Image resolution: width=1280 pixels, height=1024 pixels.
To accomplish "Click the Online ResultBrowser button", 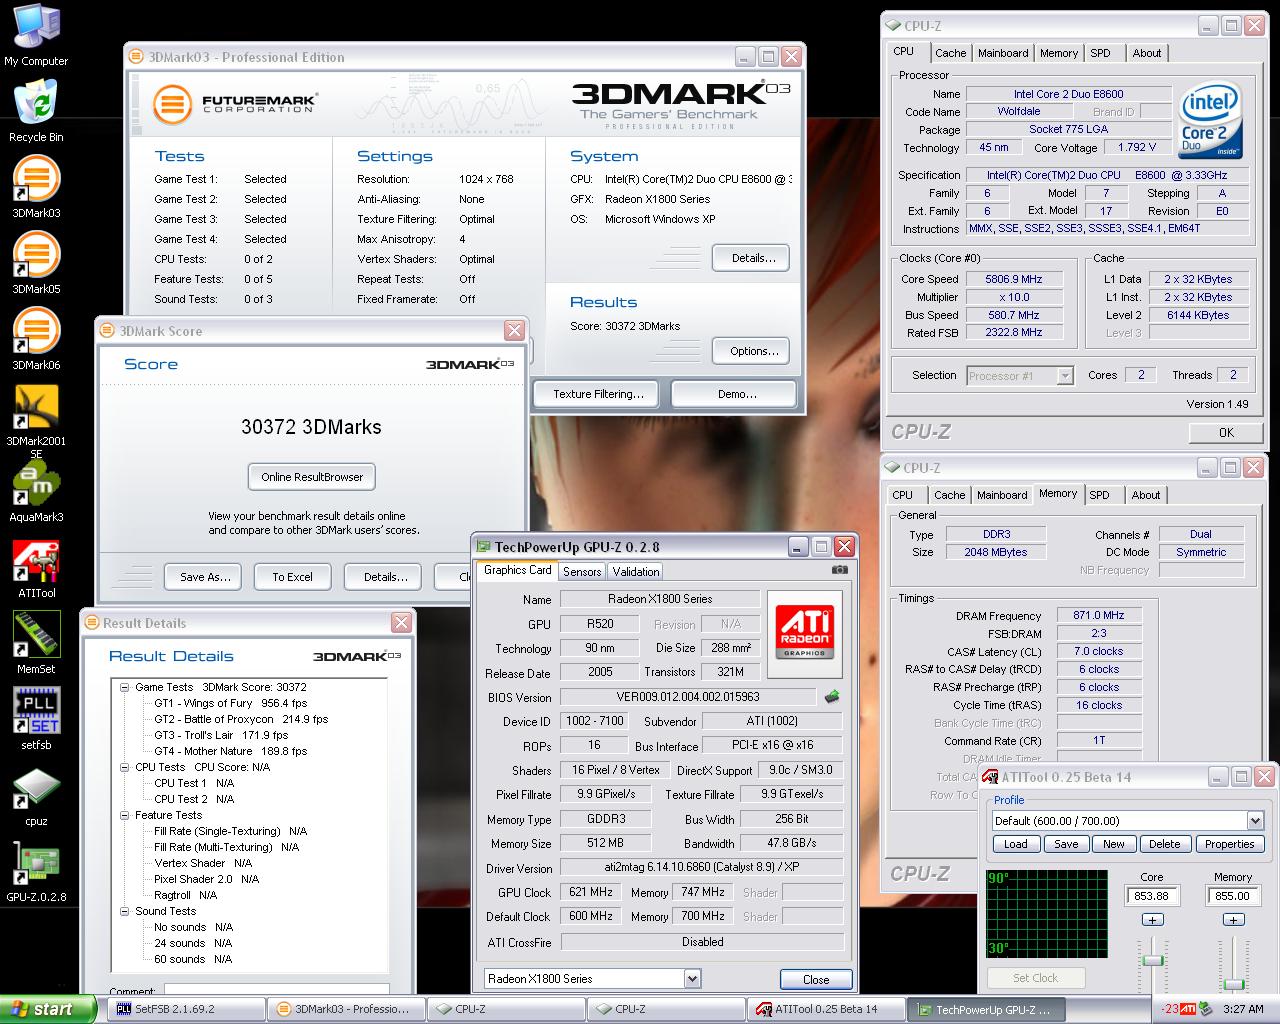I will [x=312, y=477].
